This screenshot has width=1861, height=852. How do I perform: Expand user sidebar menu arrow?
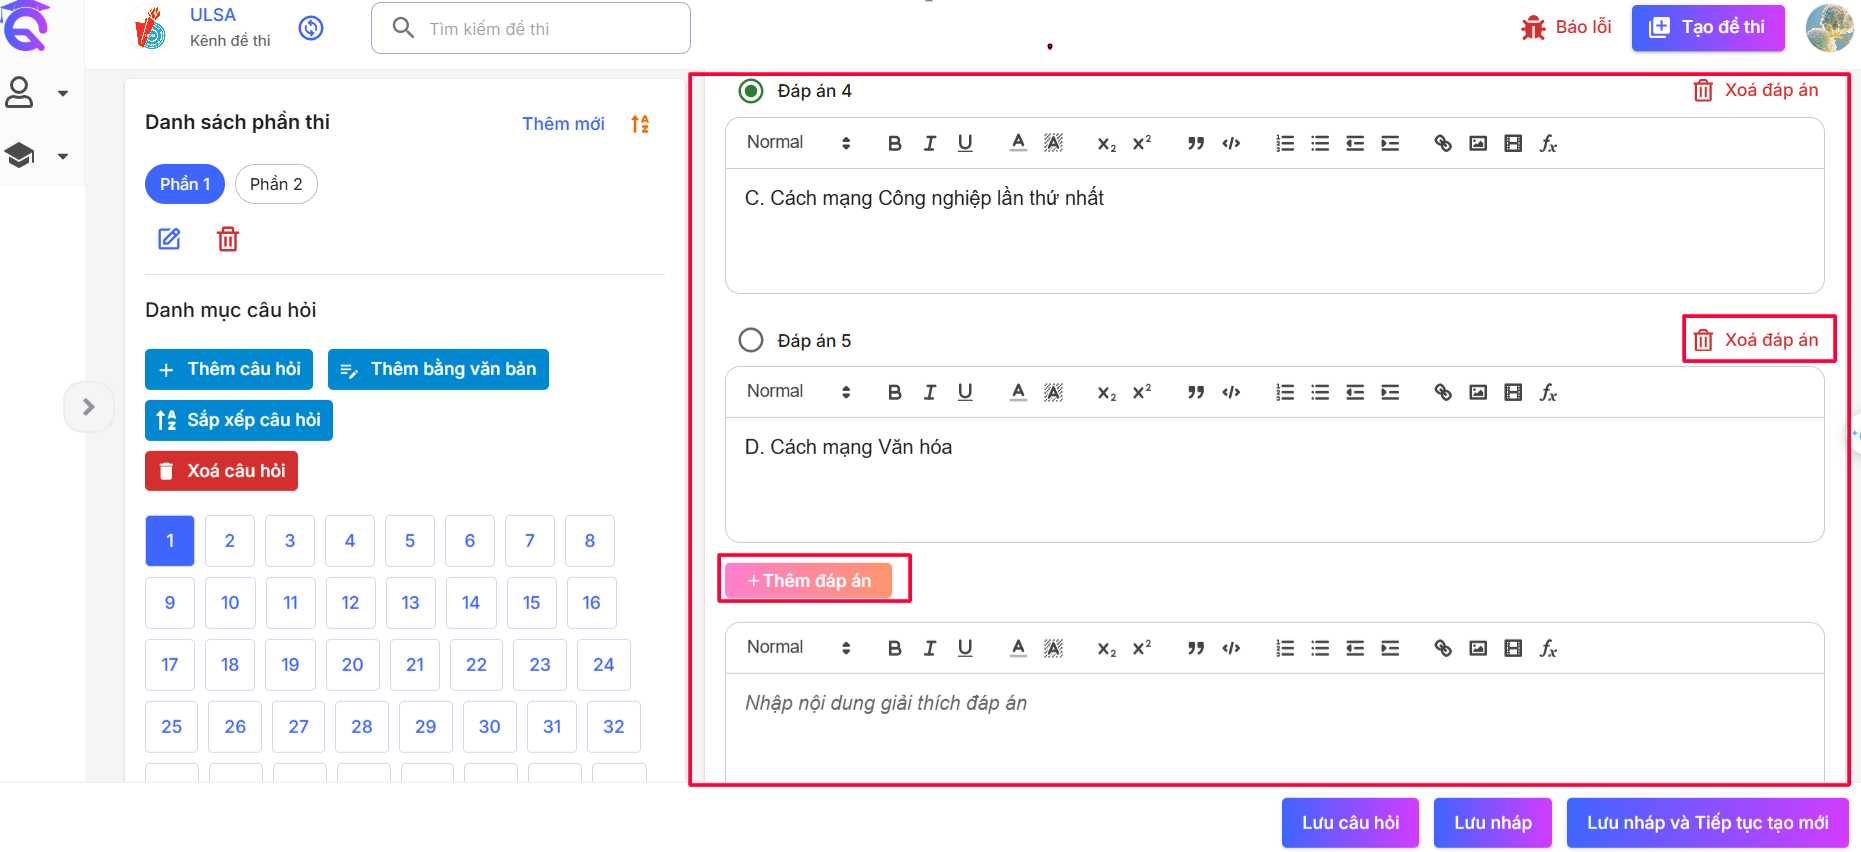[63, 93]
